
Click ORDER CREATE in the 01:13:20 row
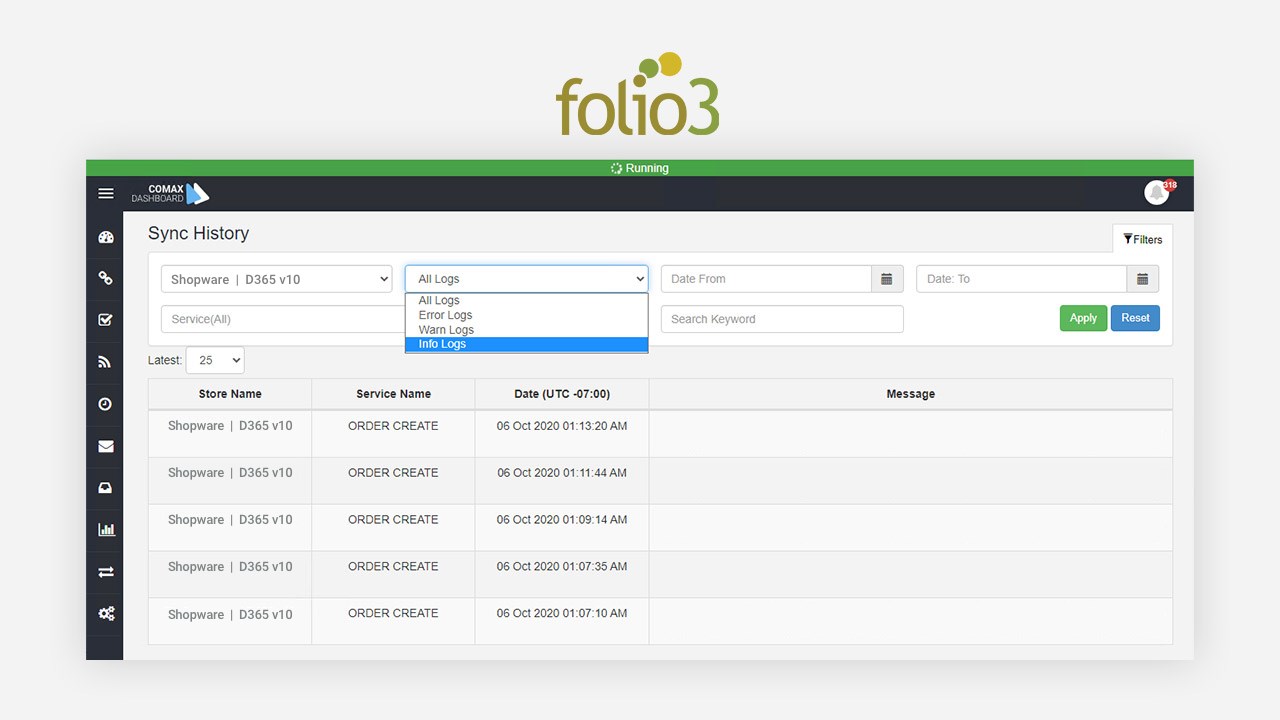pos(393,426)
